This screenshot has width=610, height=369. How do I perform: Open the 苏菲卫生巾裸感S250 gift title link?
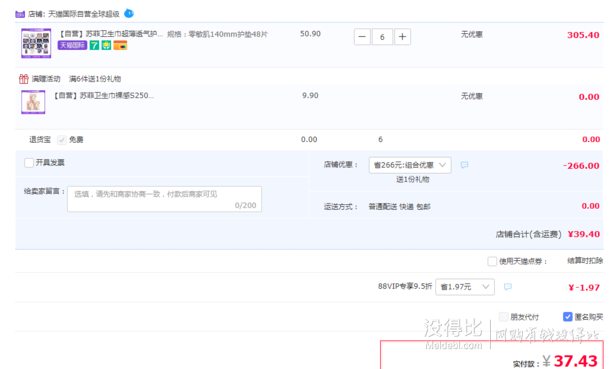[103, 96]
